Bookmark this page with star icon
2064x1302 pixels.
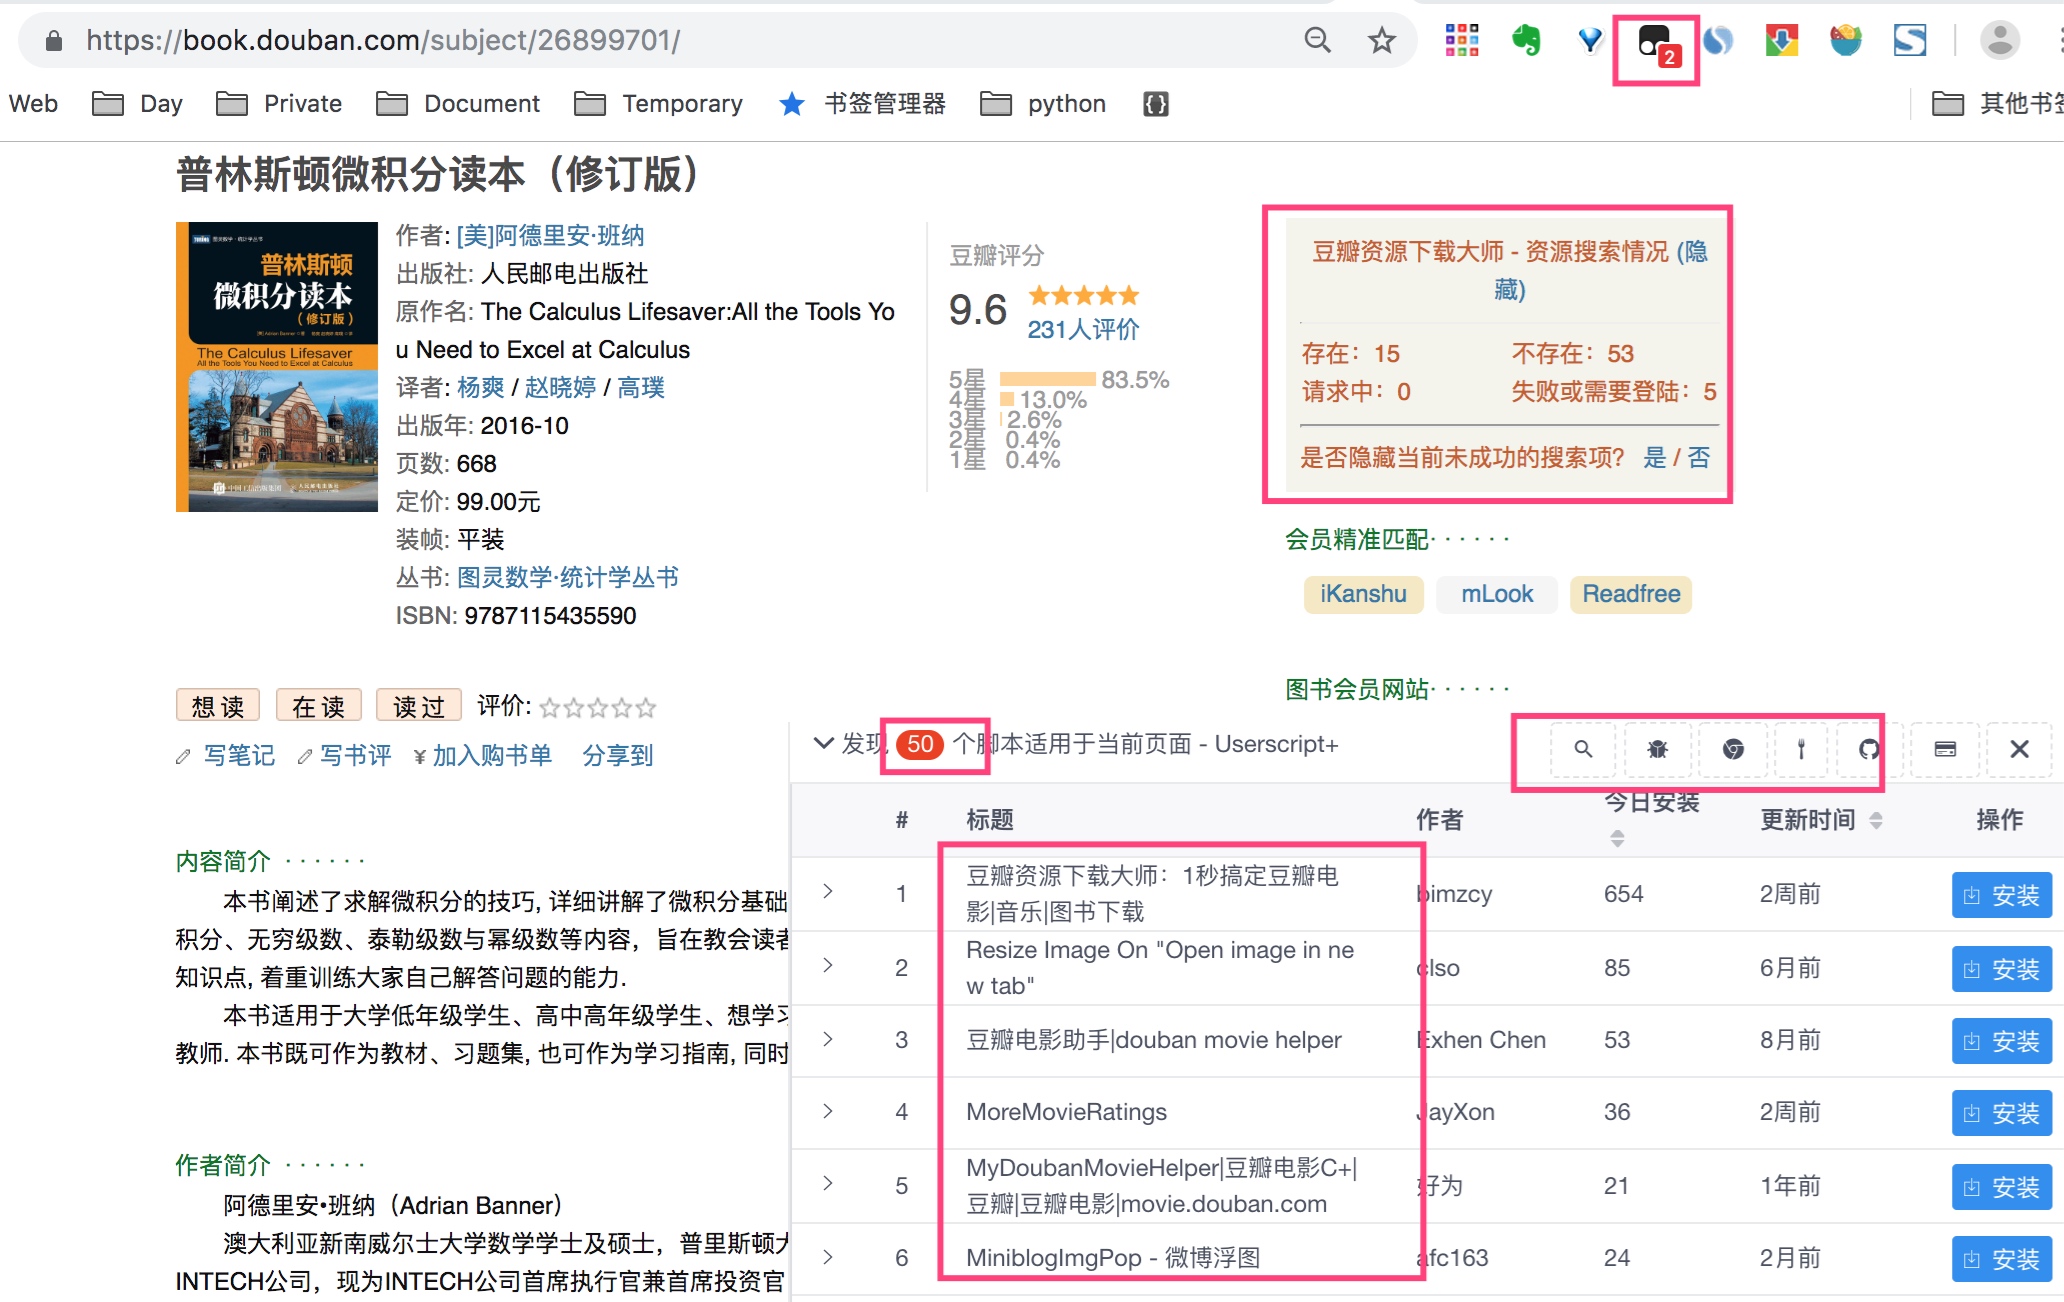[x=1381, y=41]
